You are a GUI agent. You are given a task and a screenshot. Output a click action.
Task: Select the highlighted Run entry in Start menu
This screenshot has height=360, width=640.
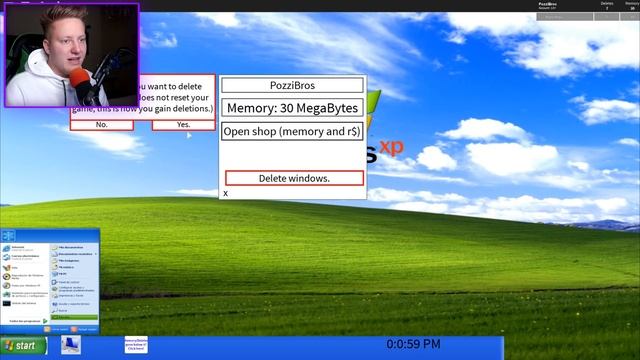(74, 318)
